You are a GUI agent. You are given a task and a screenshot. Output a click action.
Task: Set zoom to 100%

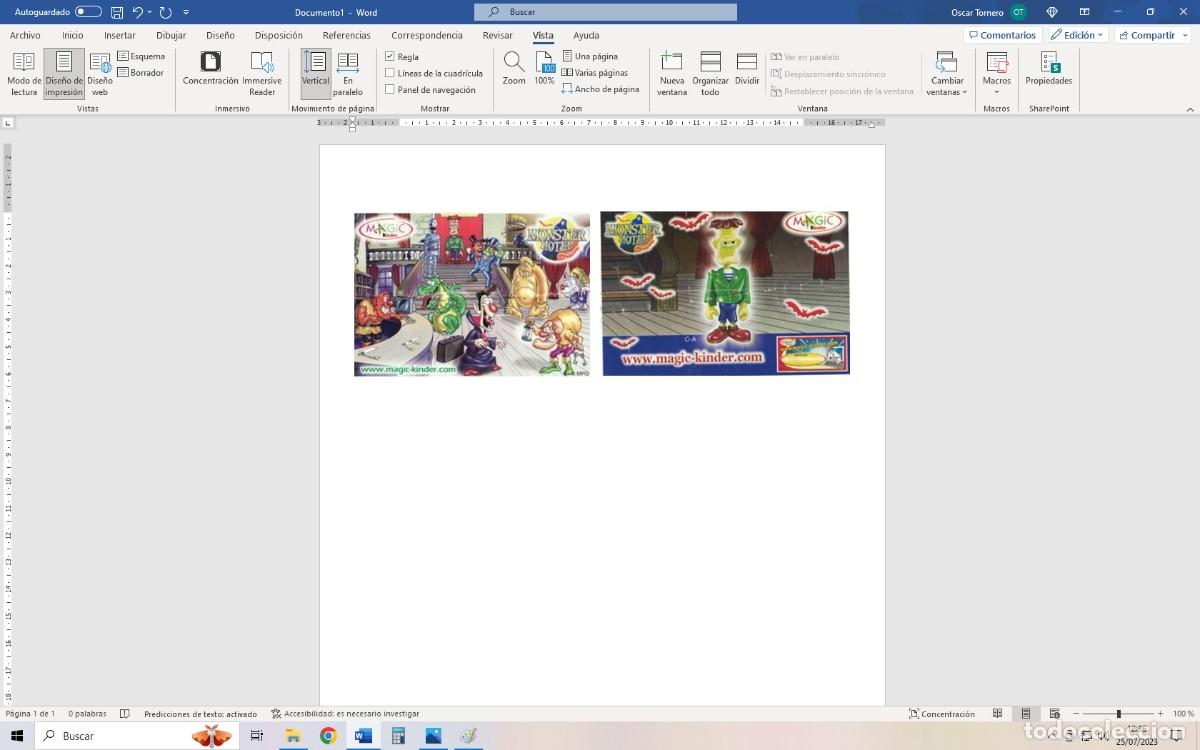click(544, 68)
